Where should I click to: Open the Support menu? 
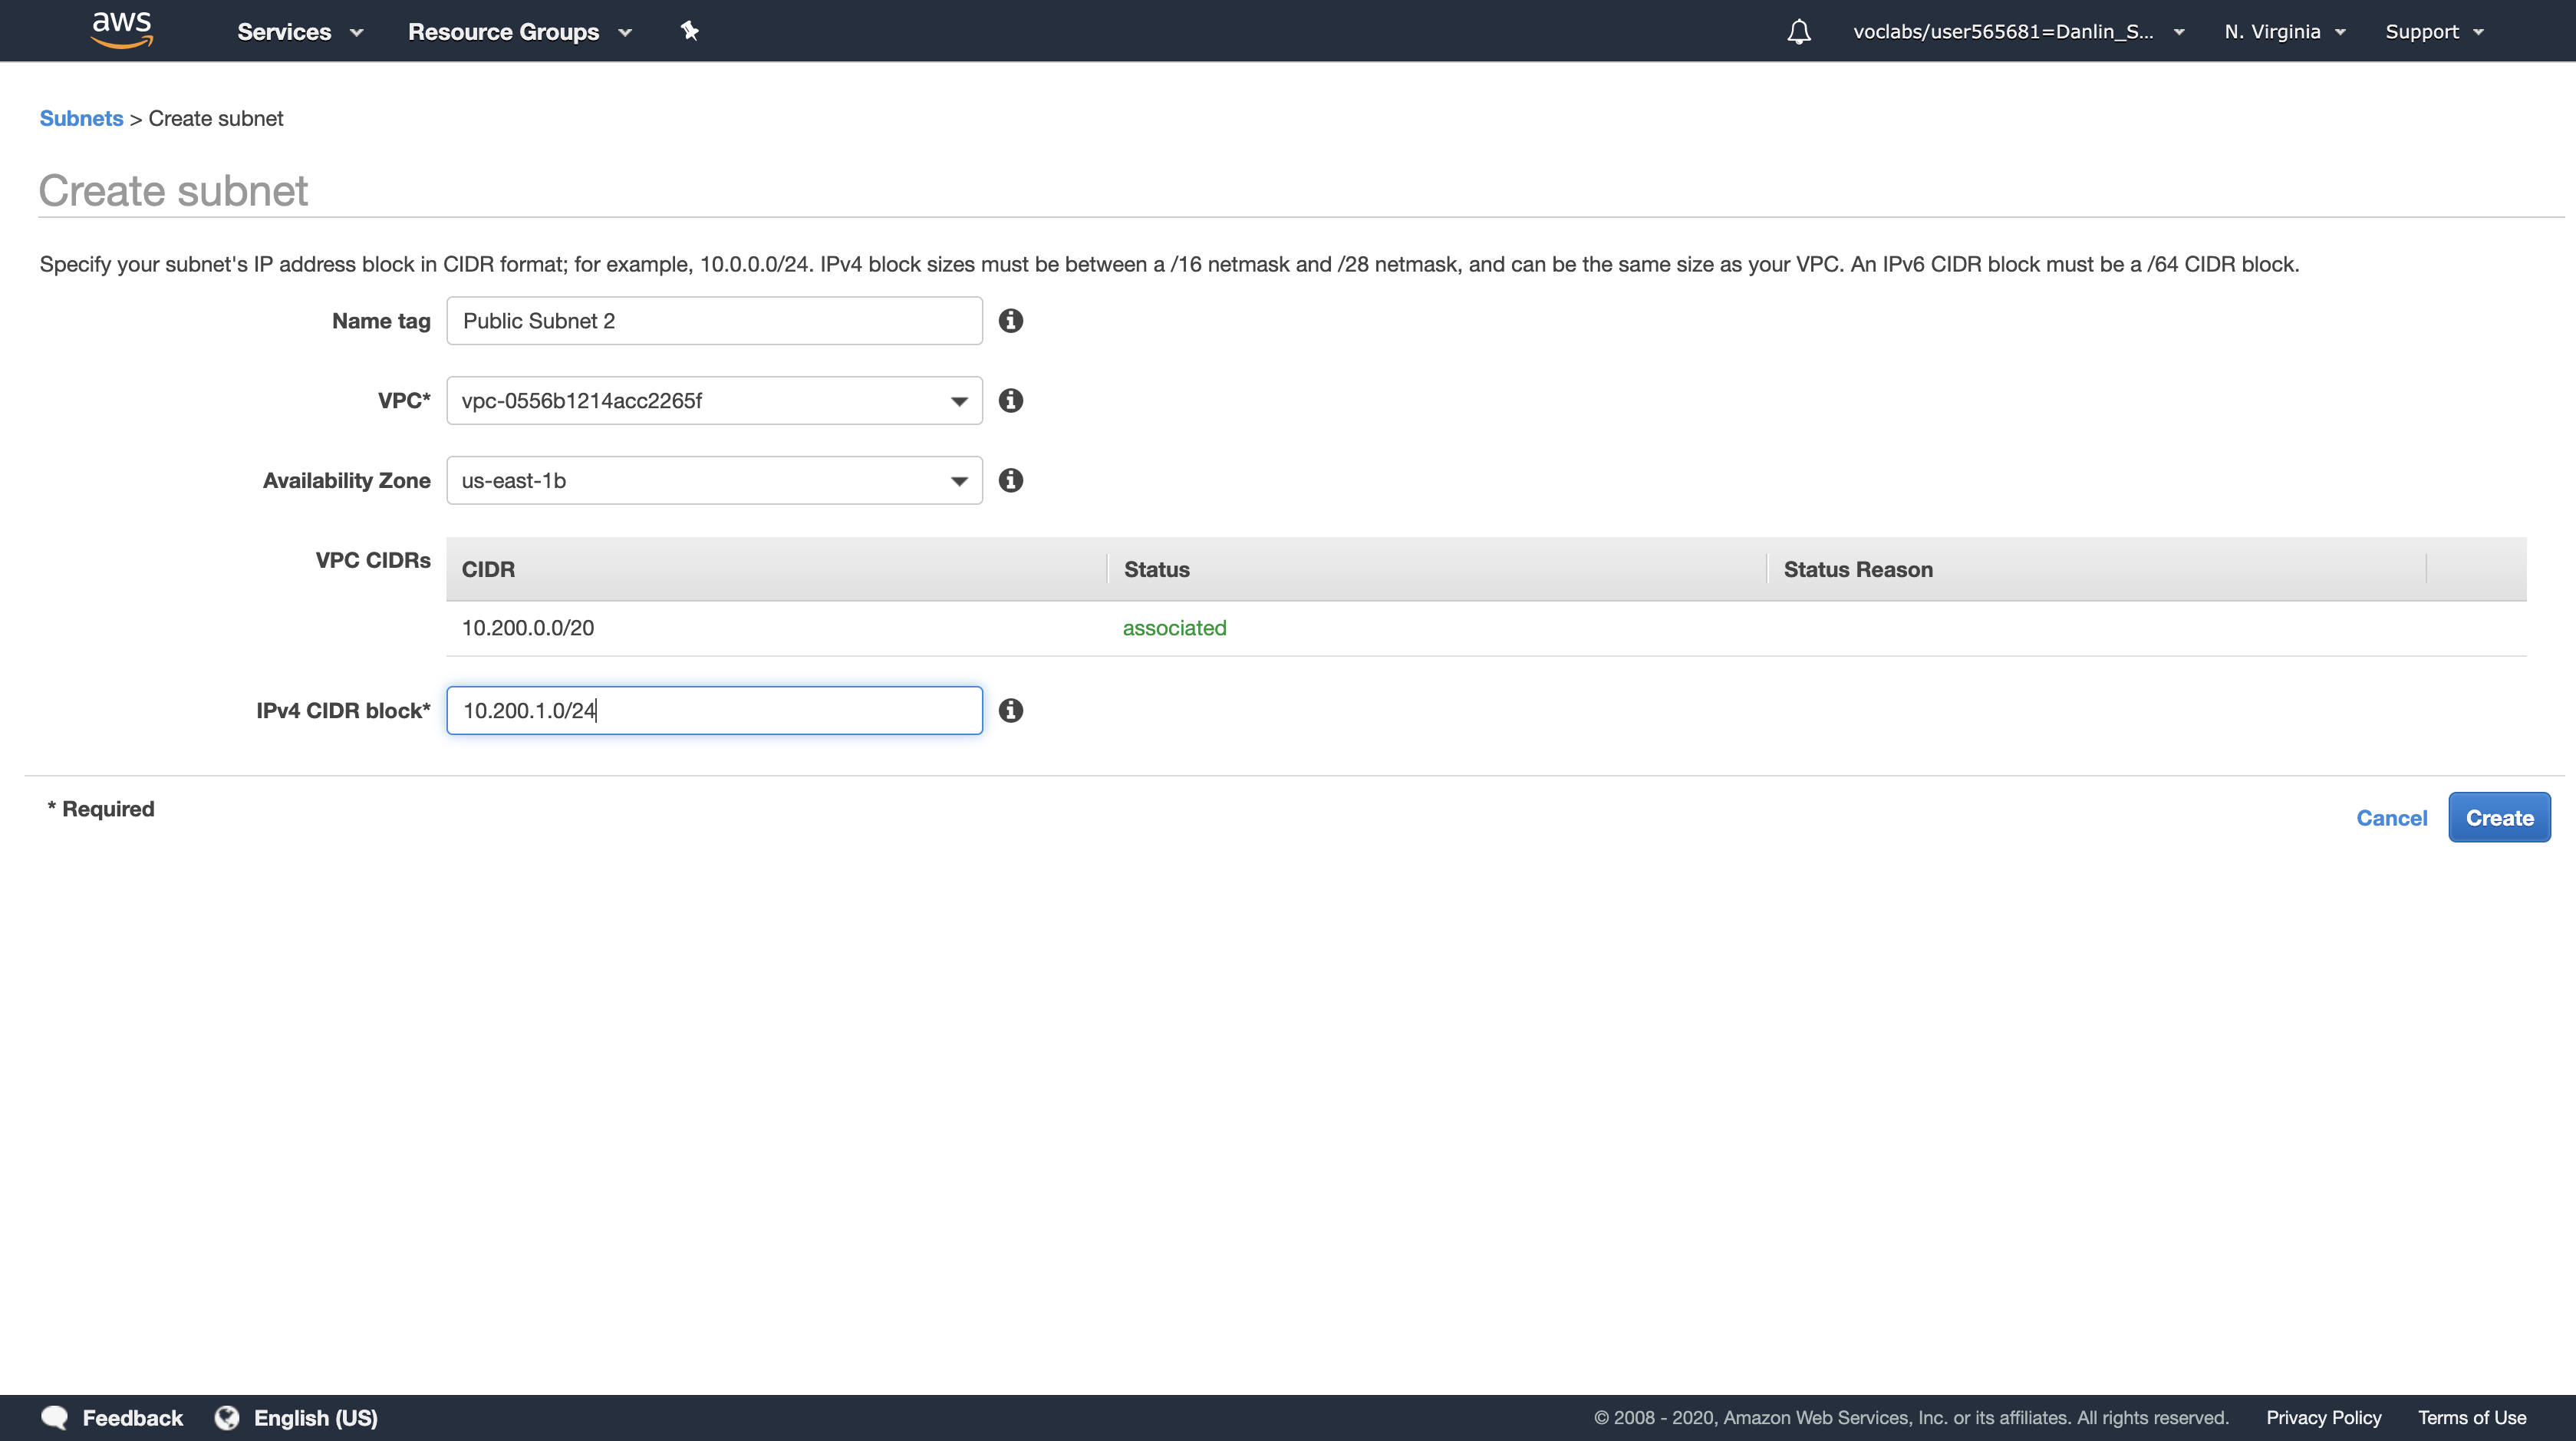(2433, 32)
